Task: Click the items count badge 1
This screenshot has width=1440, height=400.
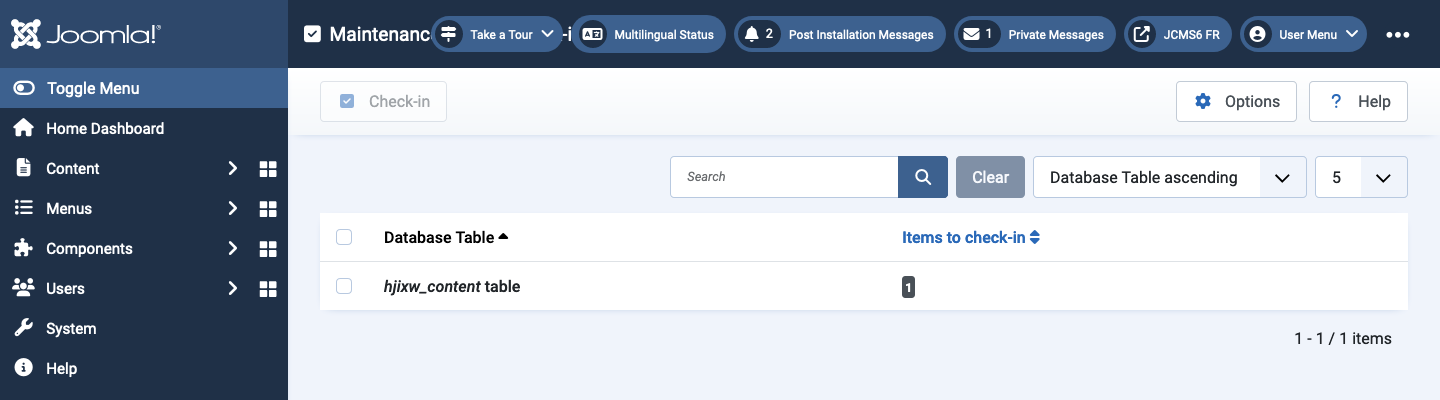Action: tap(908, 287)
